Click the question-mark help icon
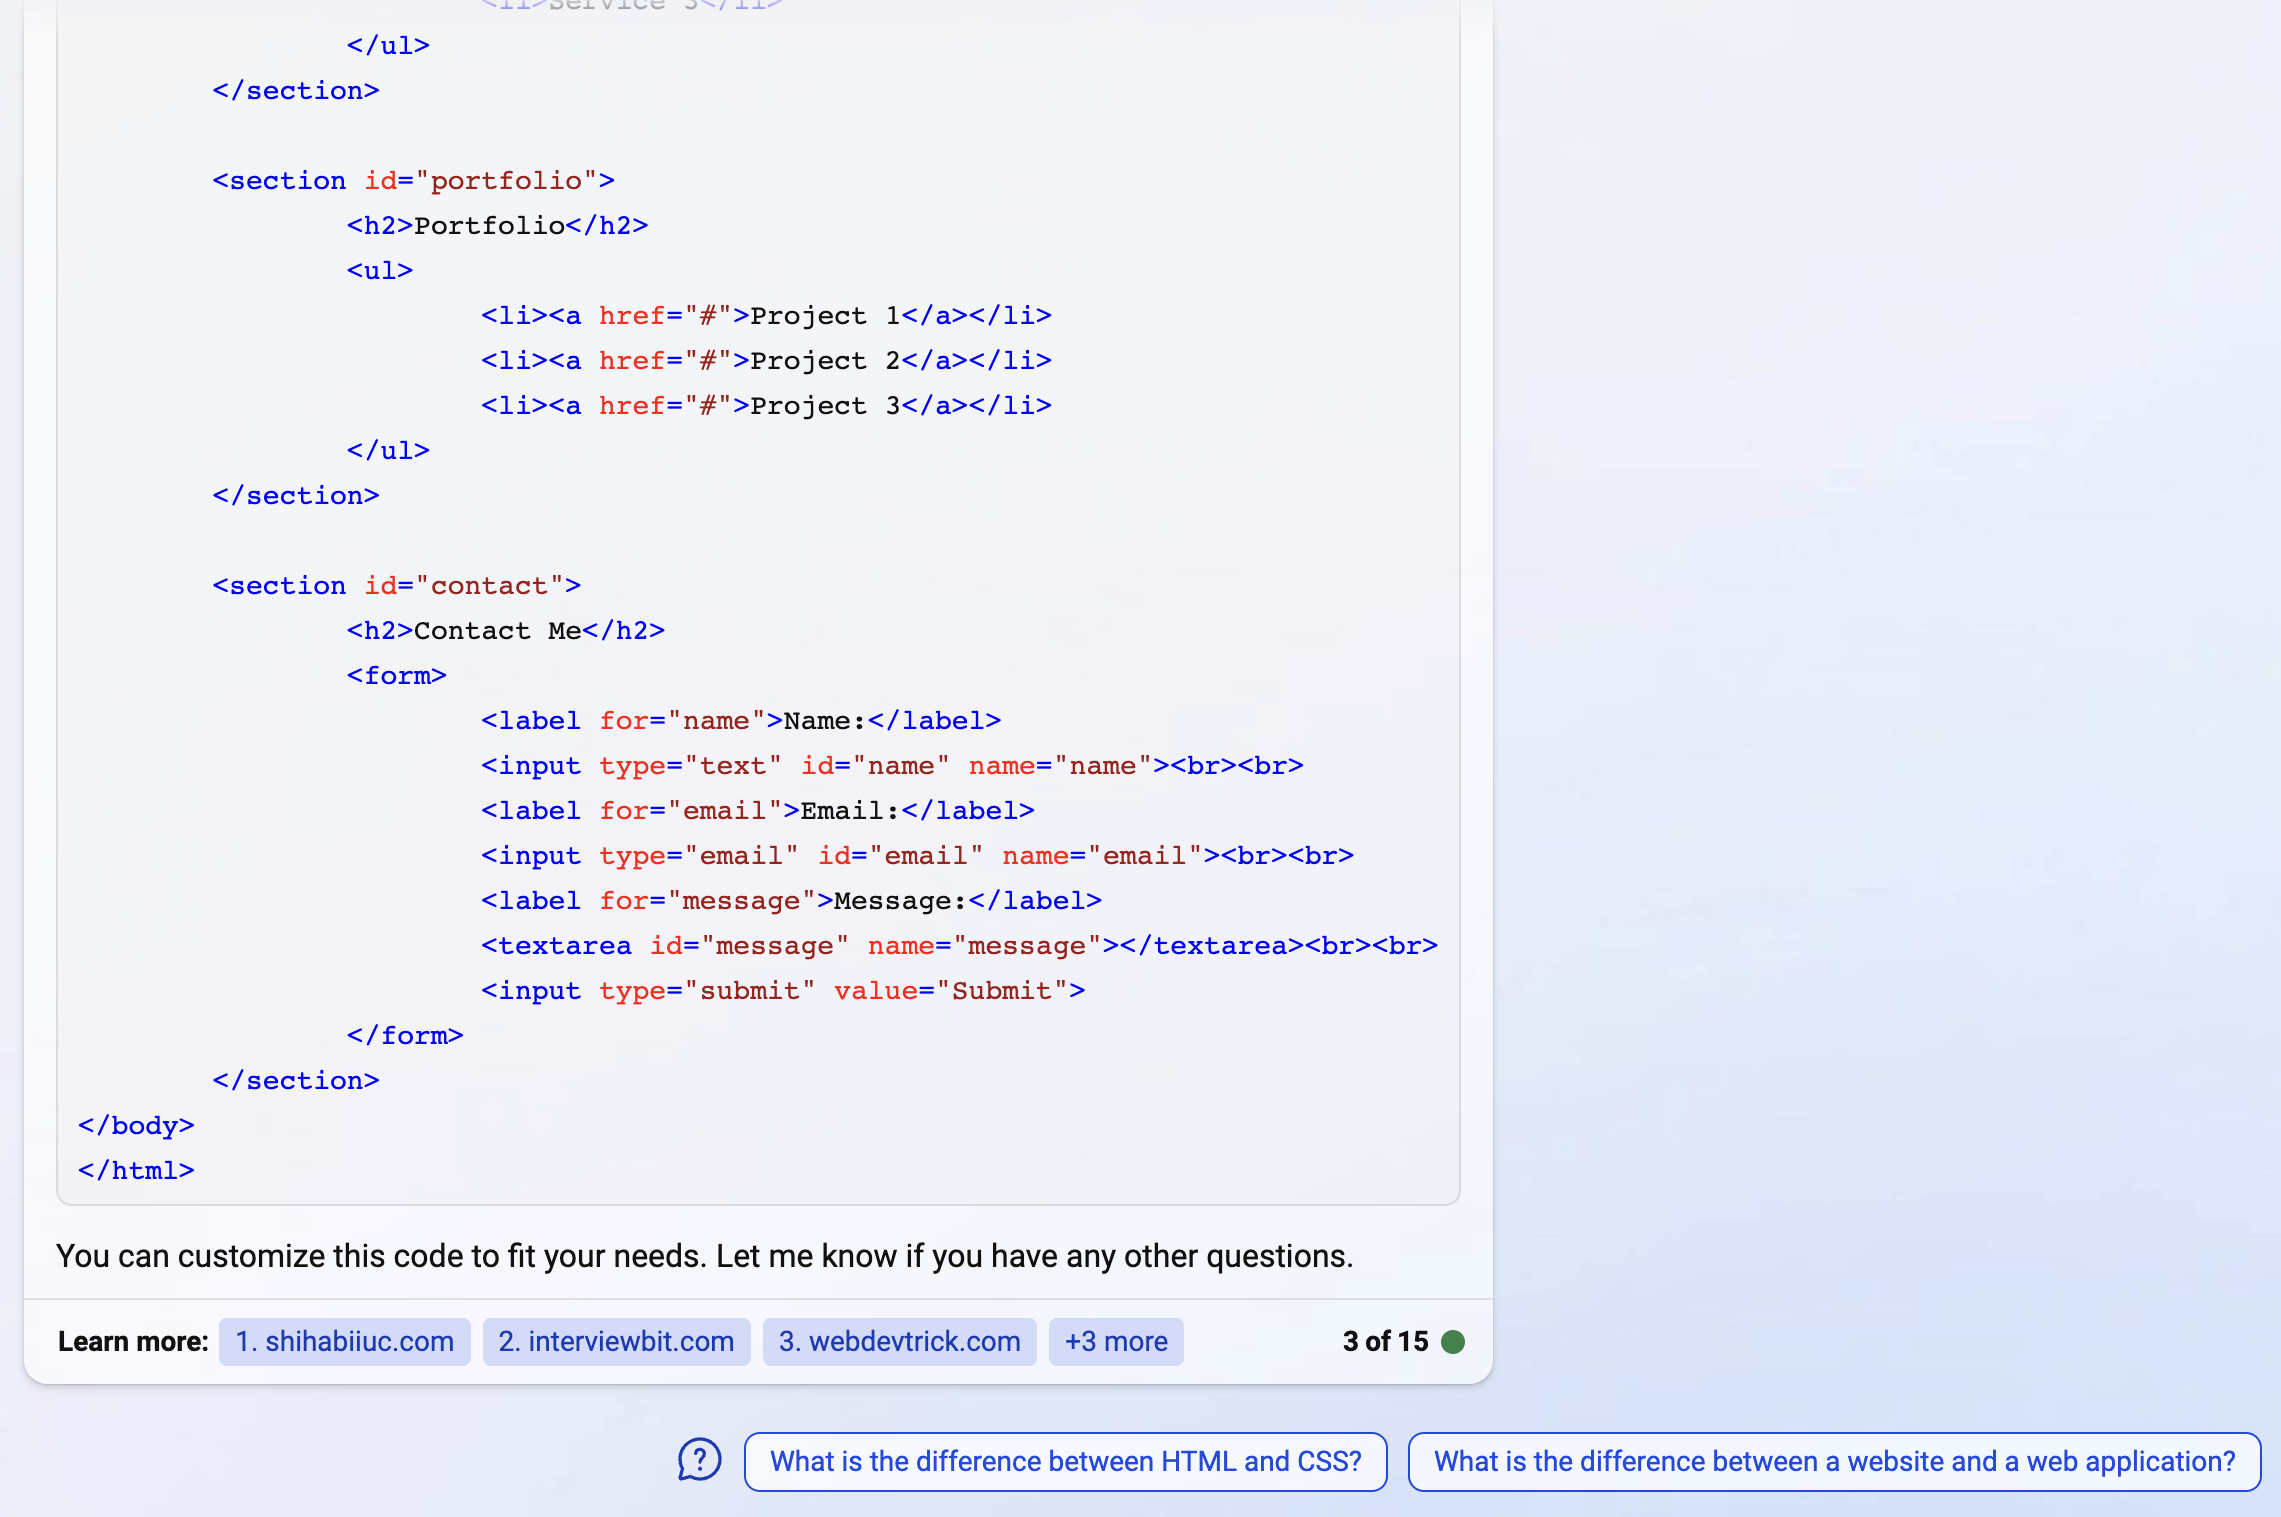The image size is (2281, 1517). [698, 1460]
